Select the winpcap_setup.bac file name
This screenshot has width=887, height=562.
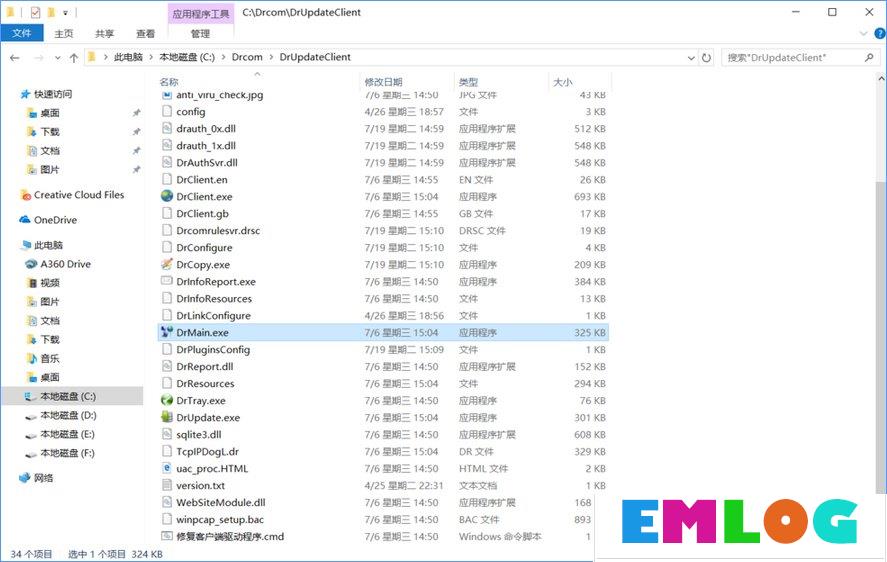tap(220, 519)
